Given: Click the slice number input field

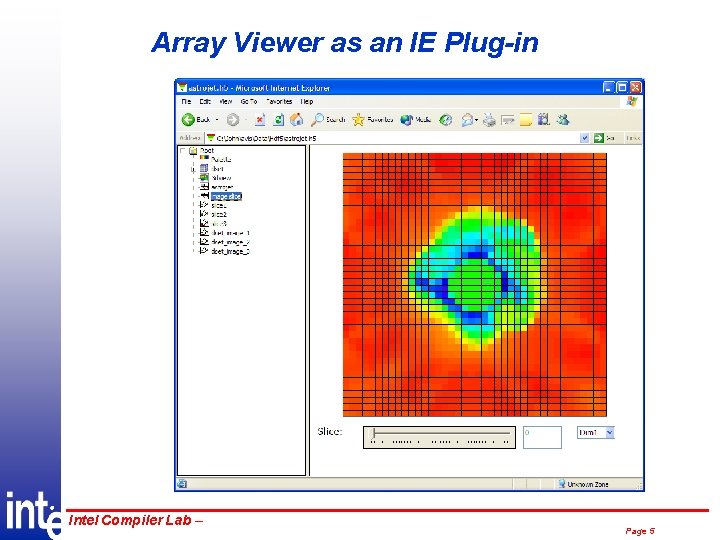Looking at the screenshot, I should point(542,437).
